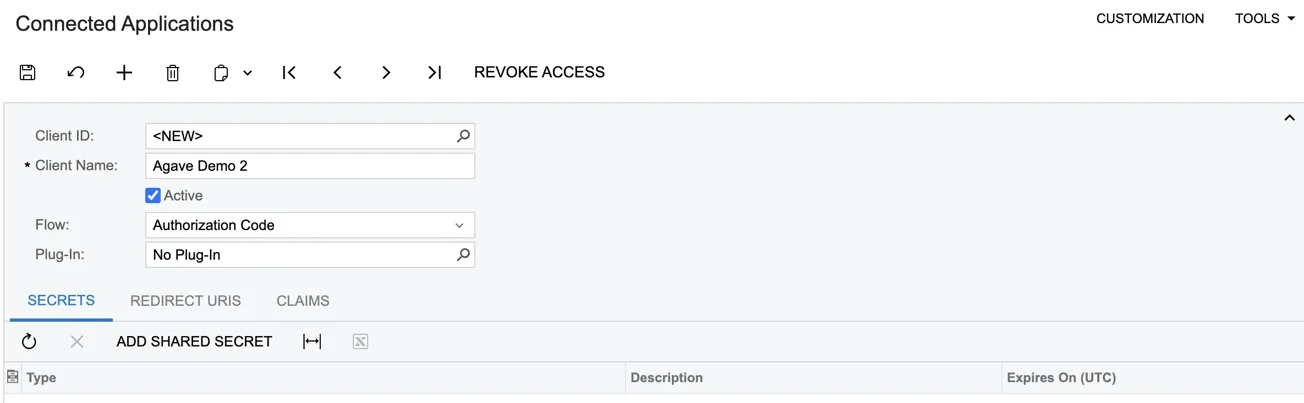This screenshot has width=1304, height=403.
Task: Collapse the form summary panel
Action: 1289,118
